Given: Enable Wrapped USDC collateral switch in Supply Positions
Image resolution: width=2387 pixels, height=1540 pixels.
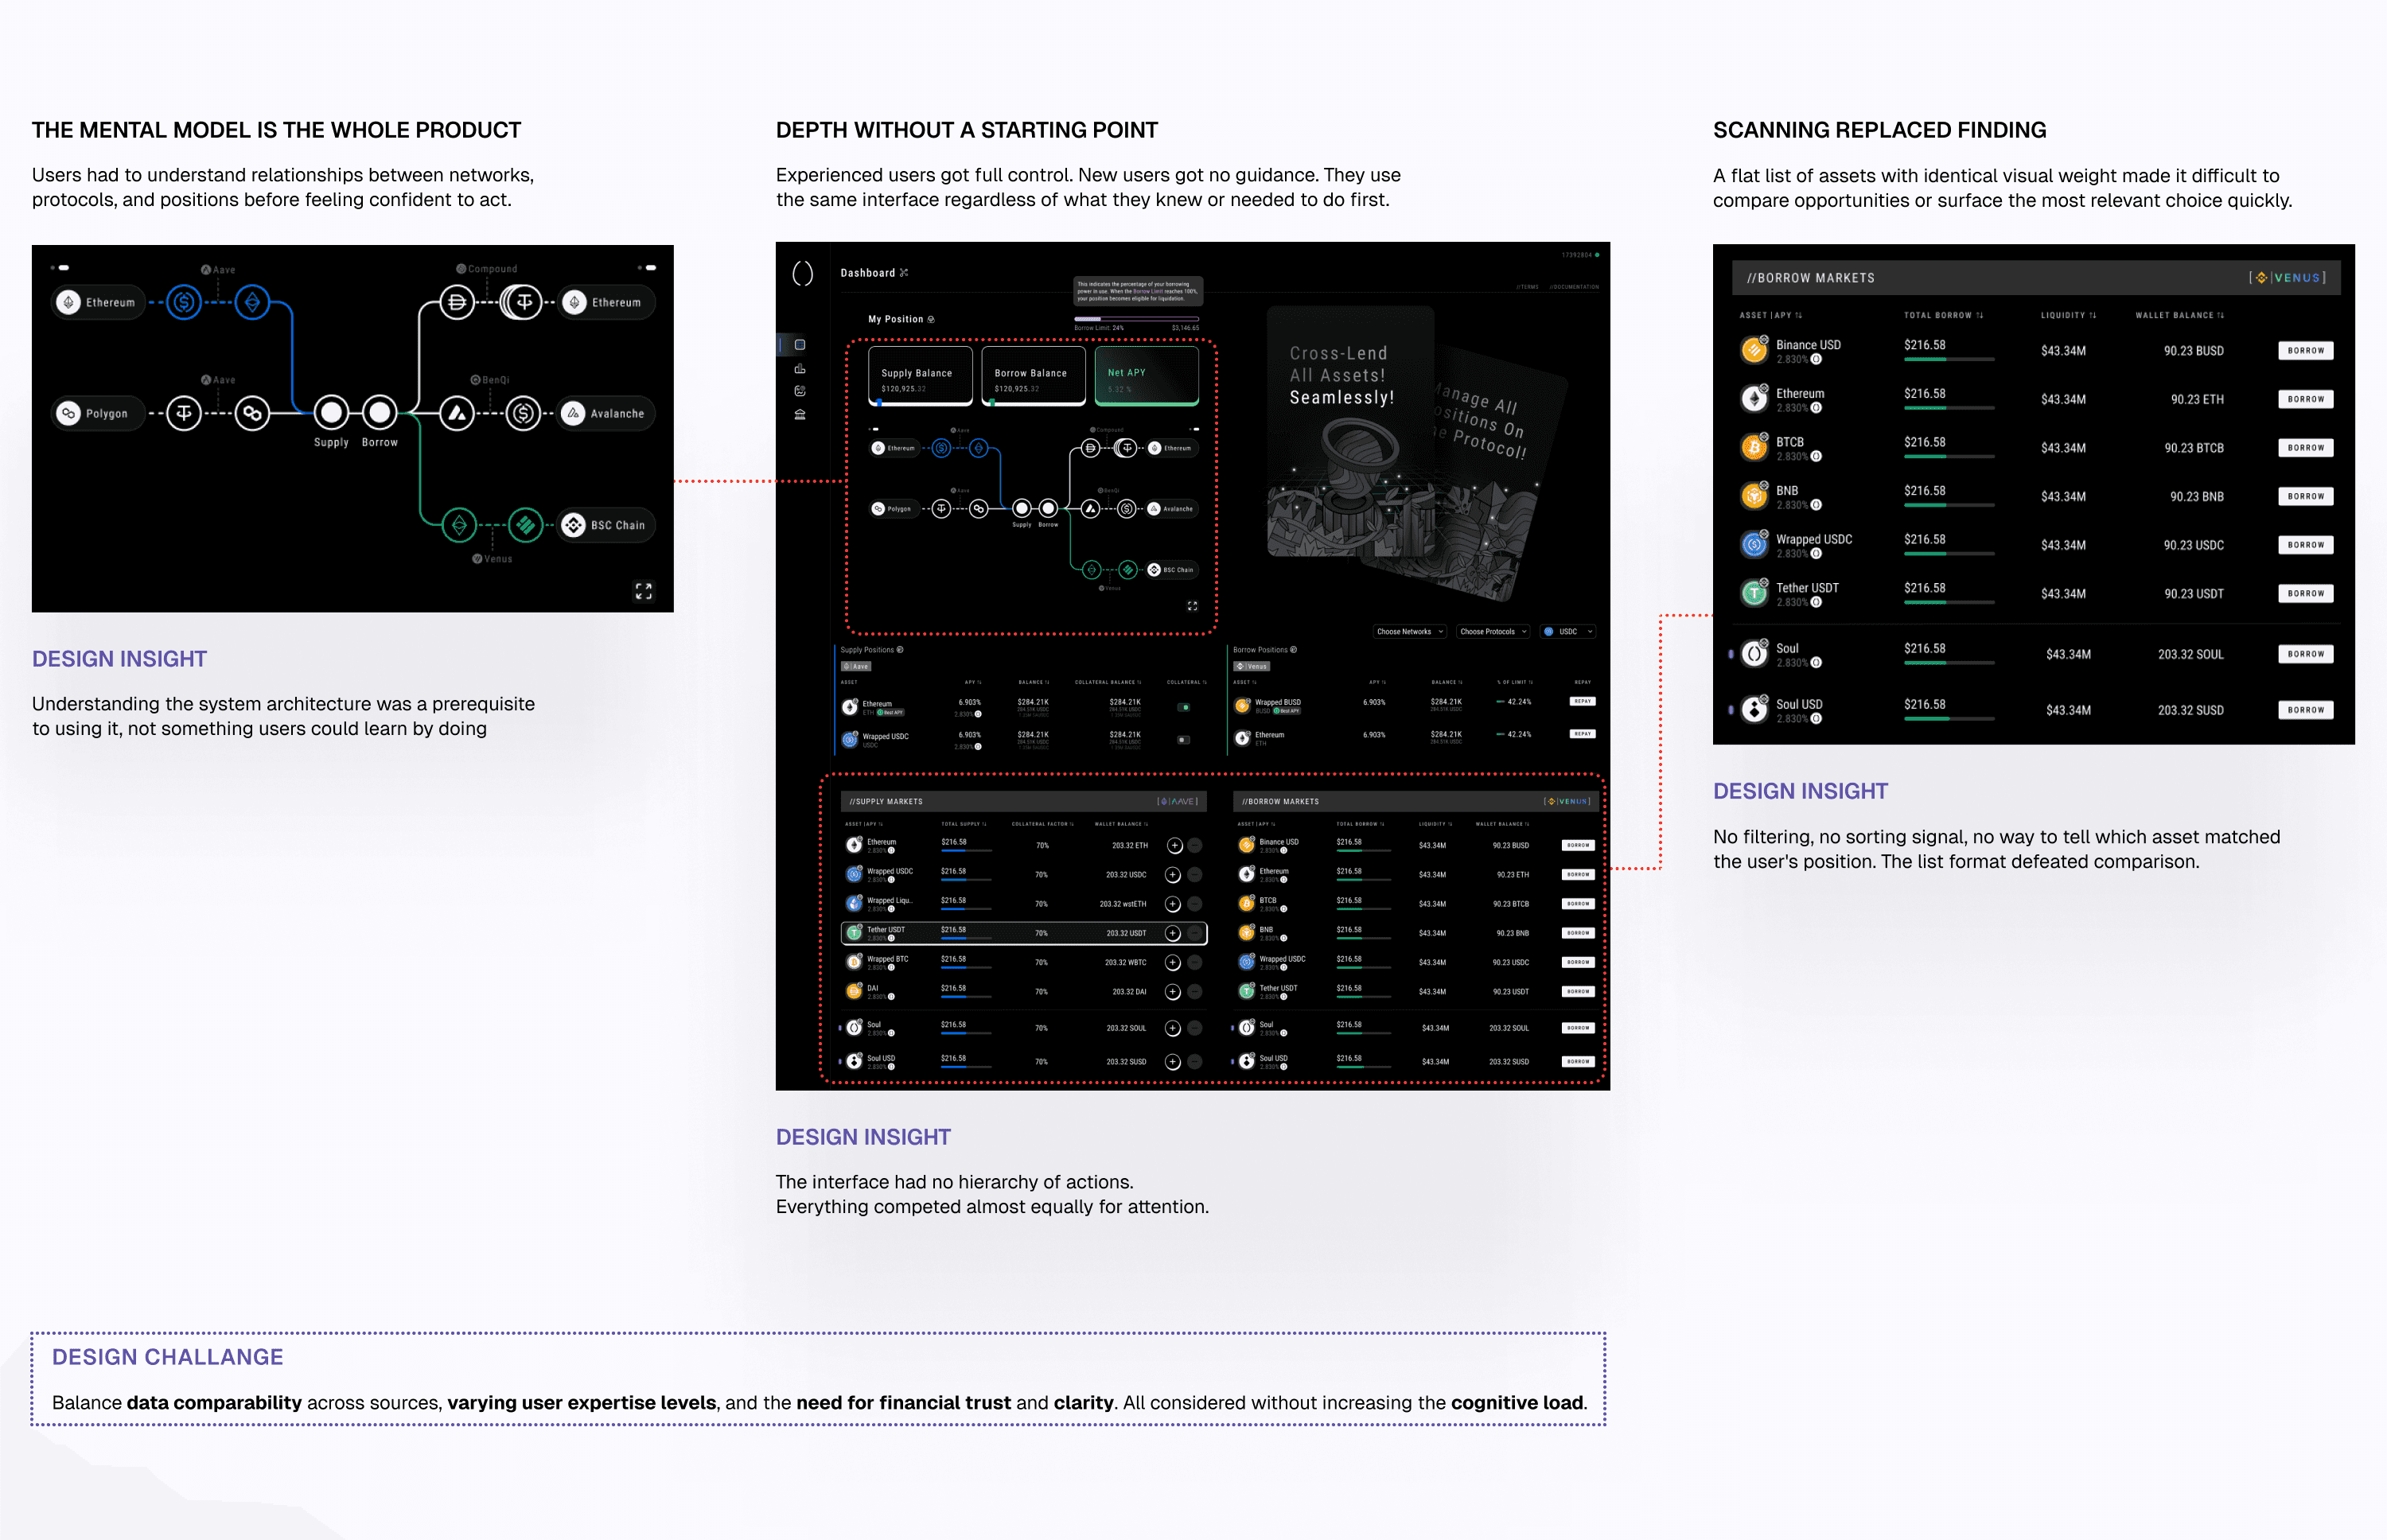Looking at the screenshot, I should pos(1184,740).
